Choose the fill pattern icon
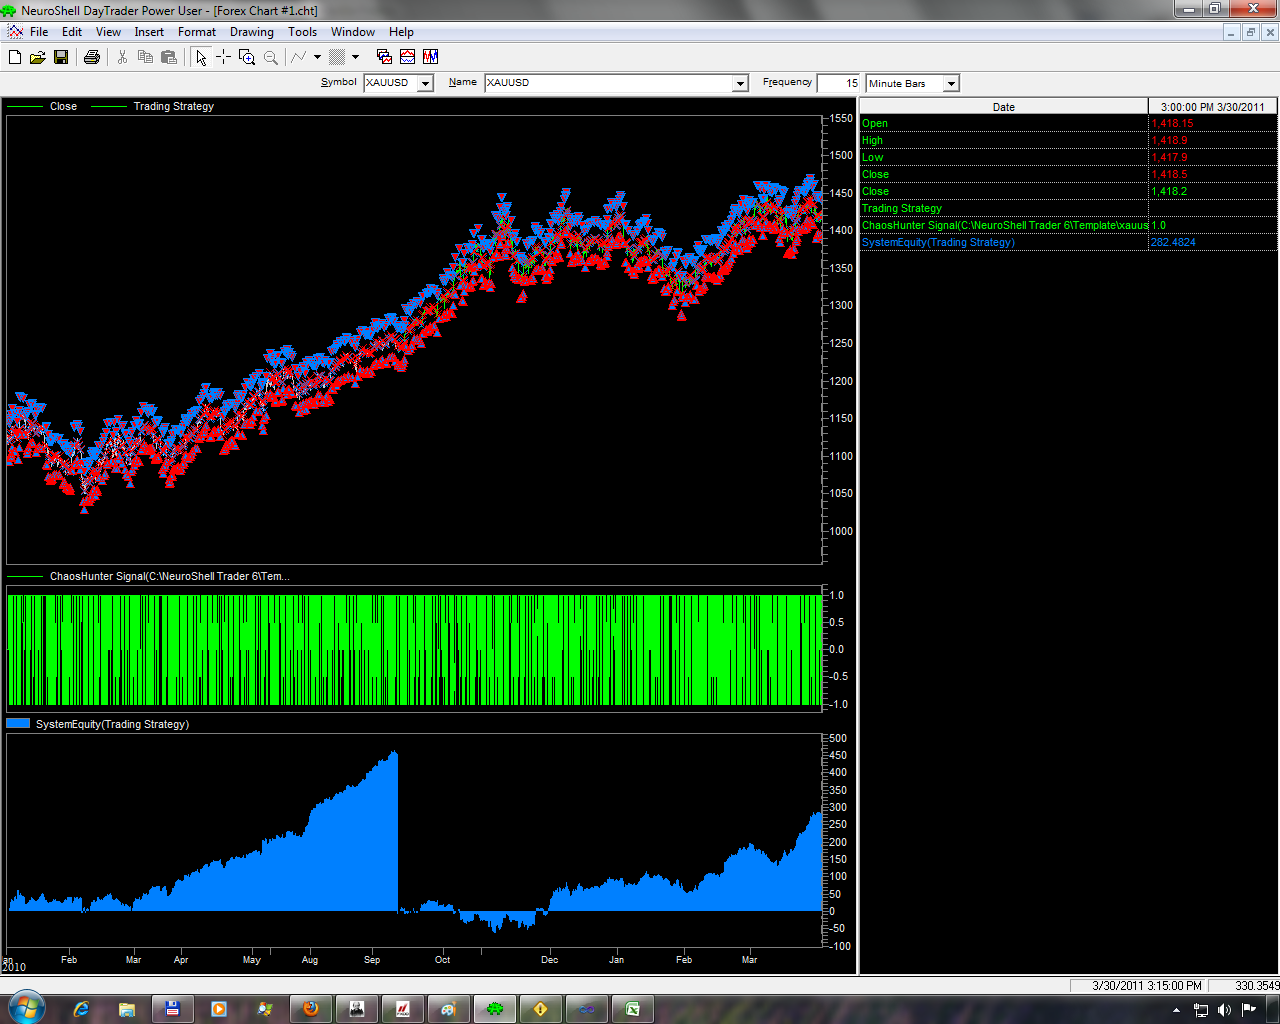The image size is (1280, 1024). 338,57
